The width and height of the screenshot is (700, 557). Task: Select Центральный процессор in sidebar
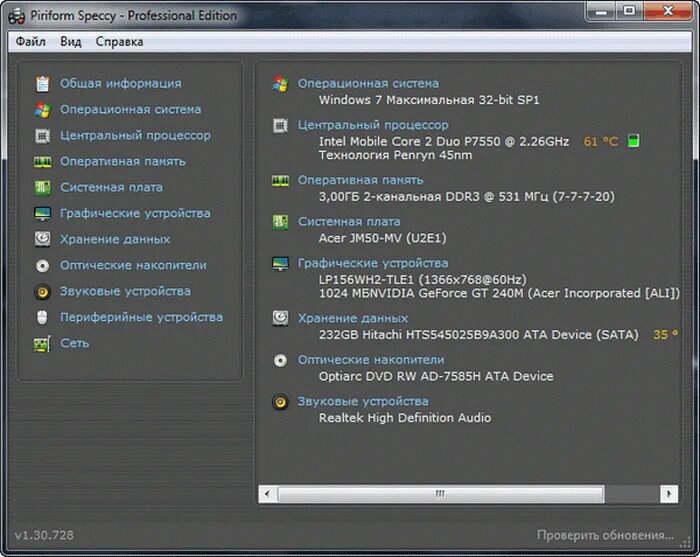(x=135, y=135)
